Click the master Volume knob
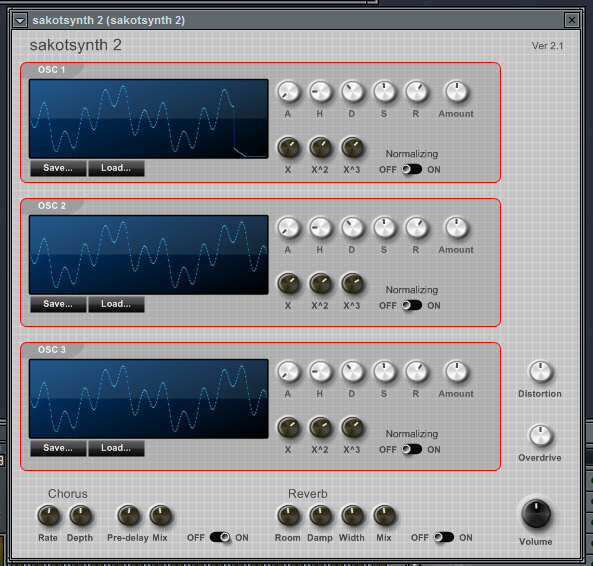The width and height of the screenshot is (593, 566). click(x=536, y=513)
